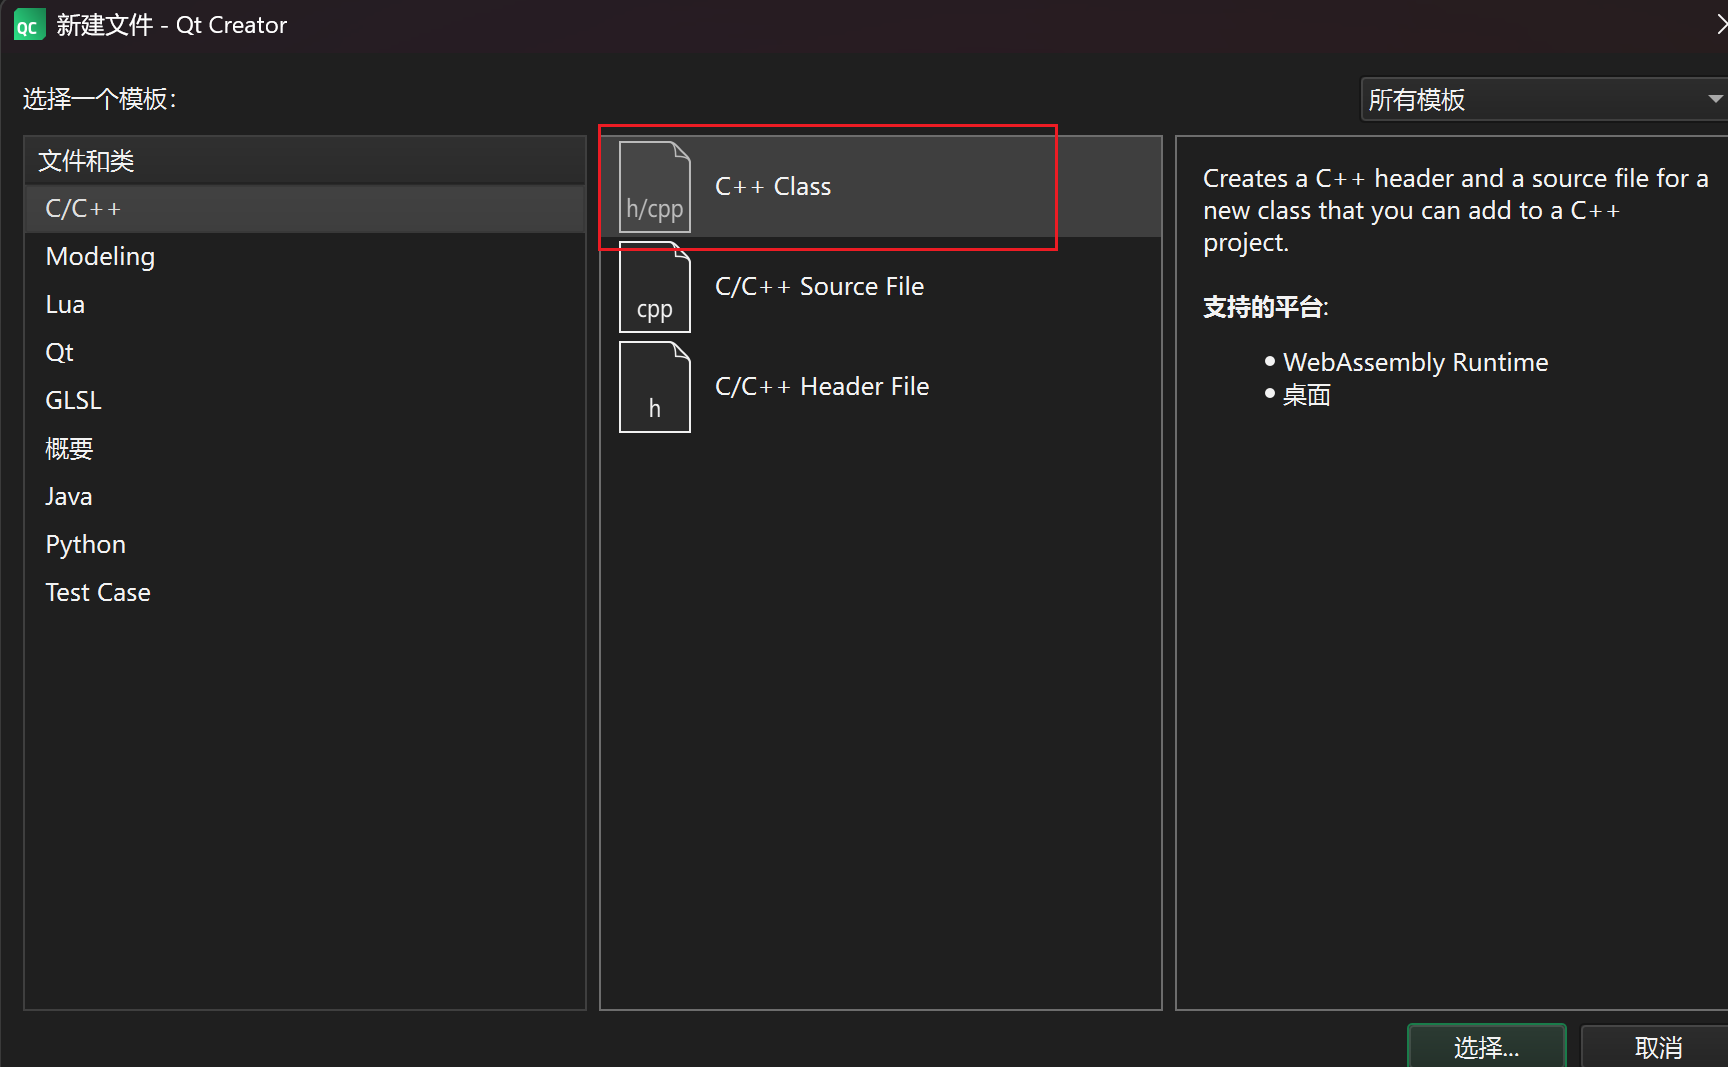Choose the C/C++ Header File template
The height and width of the screenshot is (1067, 1728).
[x=881, y=387]
